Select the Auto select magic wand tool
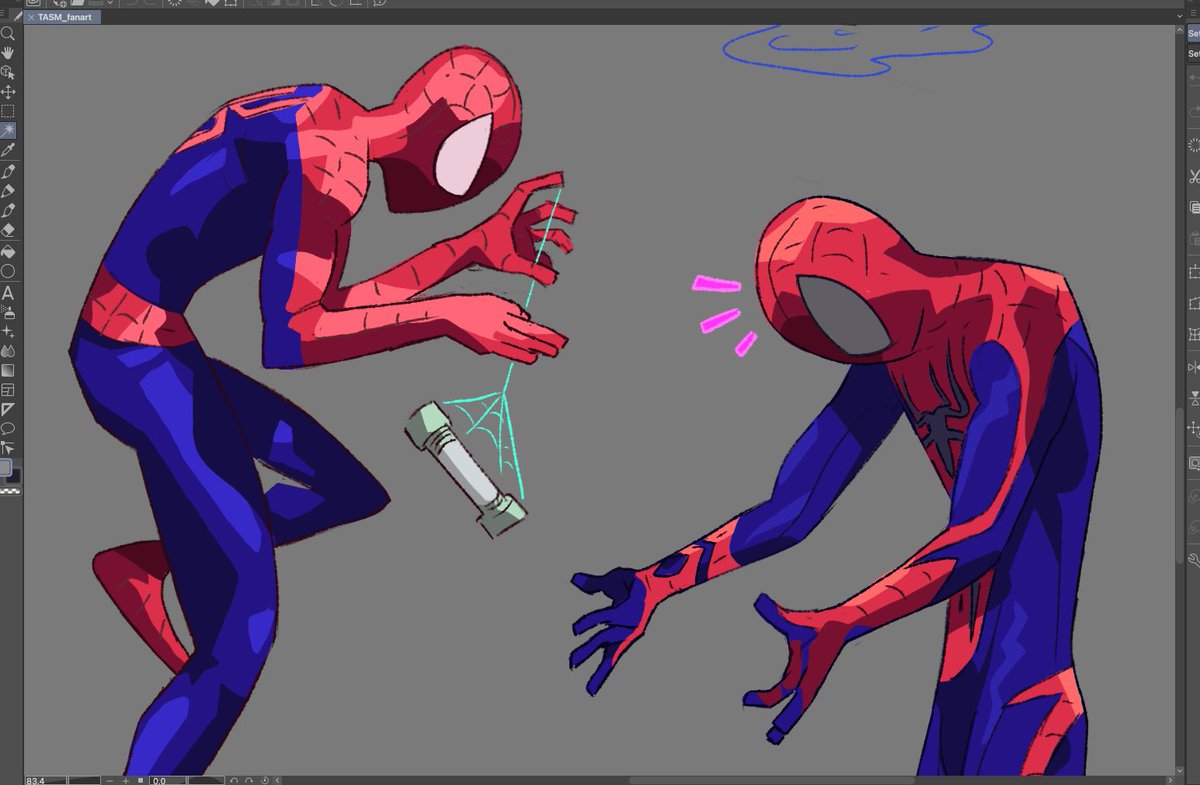Image resolution: width=1200 pixels, height=785 pixels. (8, 130)
